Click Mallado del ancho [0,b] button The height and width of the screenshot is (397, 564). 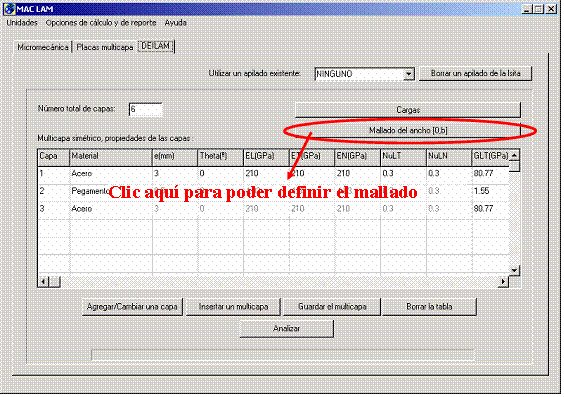point(408,130)
